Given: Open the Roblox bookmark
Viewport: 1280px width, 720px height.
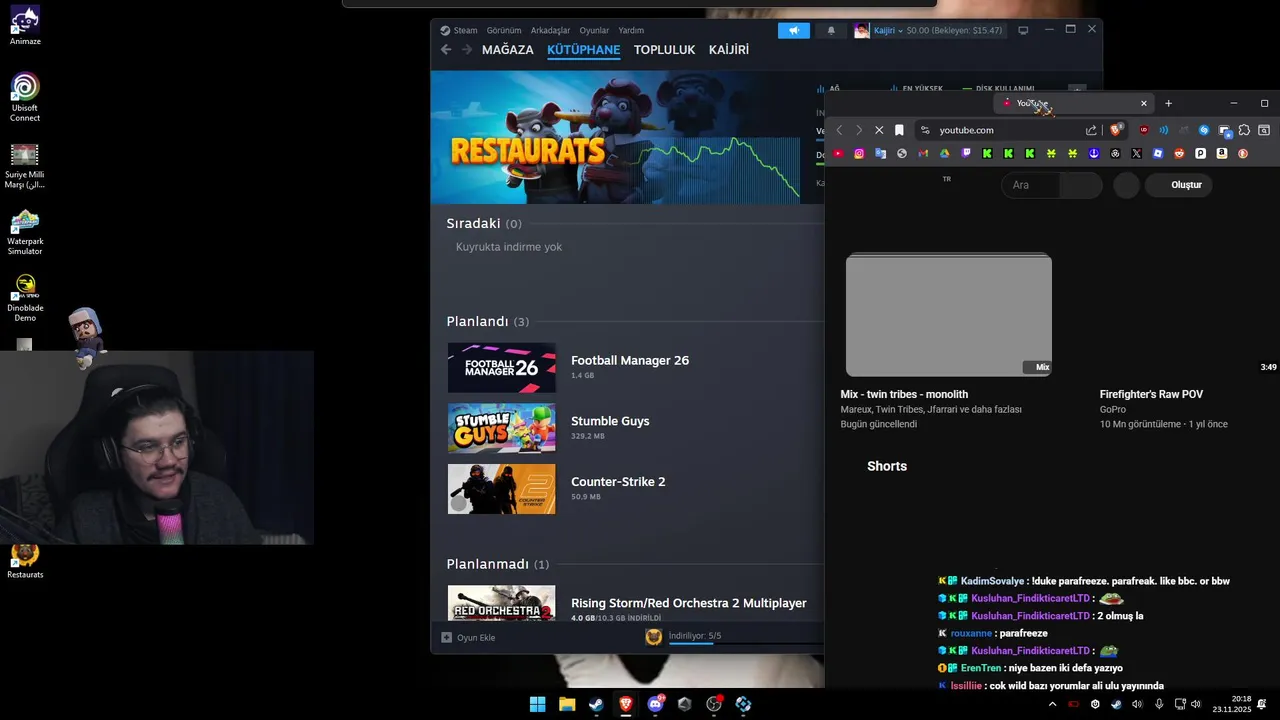Looking at the screenshot, I should tap(1158, 154).
